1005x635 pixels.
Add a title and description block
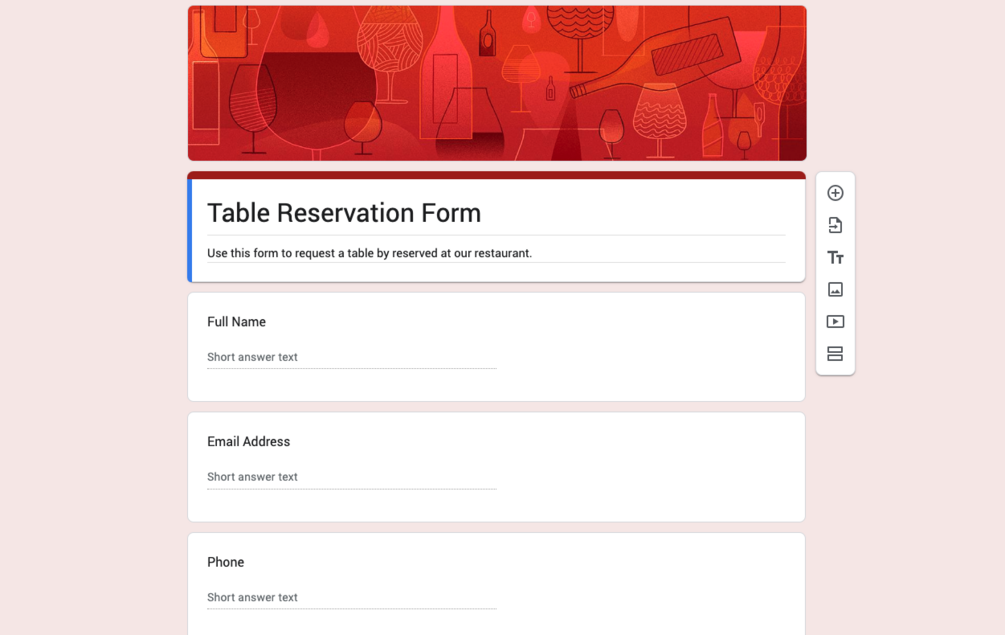[x=835, y=258]
